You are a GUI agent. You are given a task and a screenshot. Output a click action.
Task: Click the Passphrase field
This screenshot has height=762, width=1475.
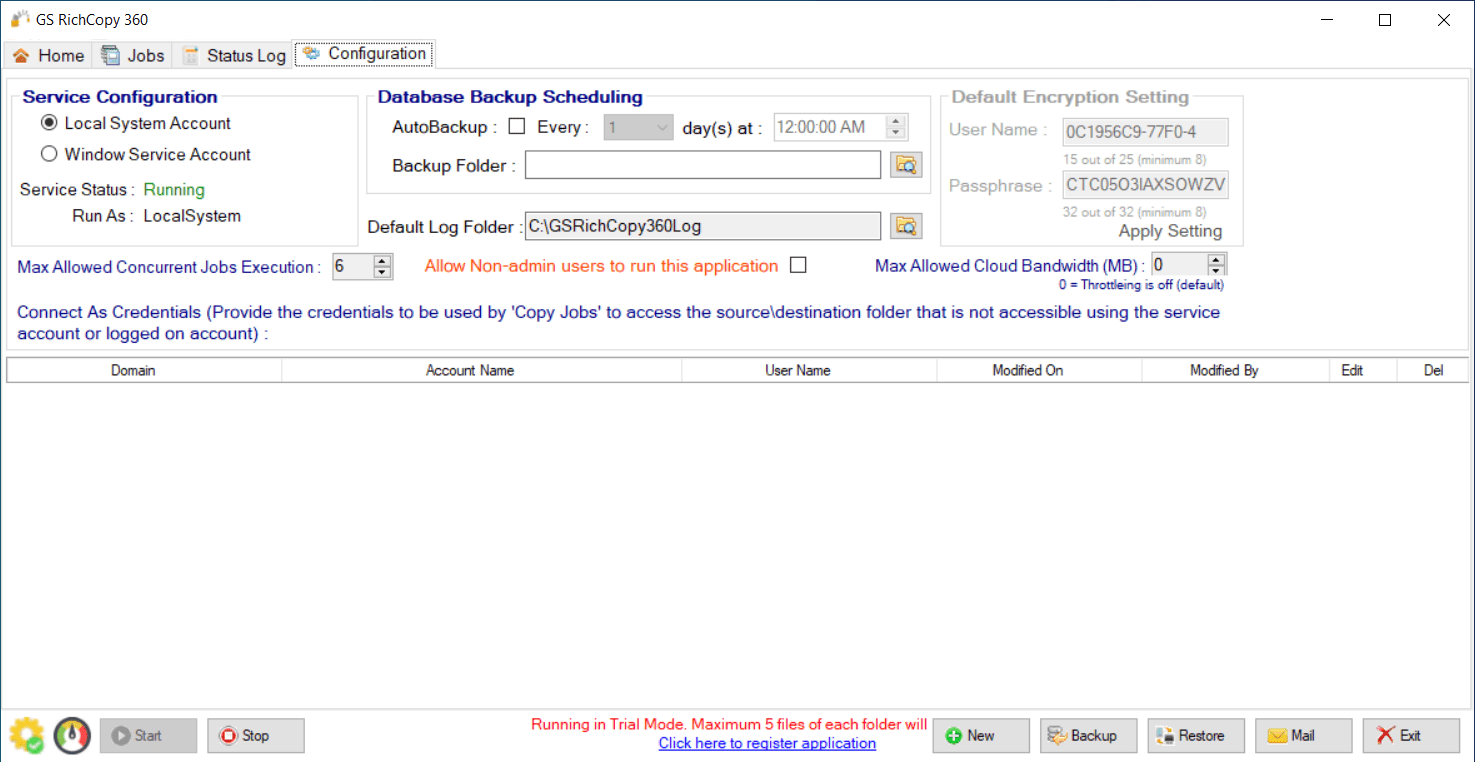click(x=1145, y=186)
